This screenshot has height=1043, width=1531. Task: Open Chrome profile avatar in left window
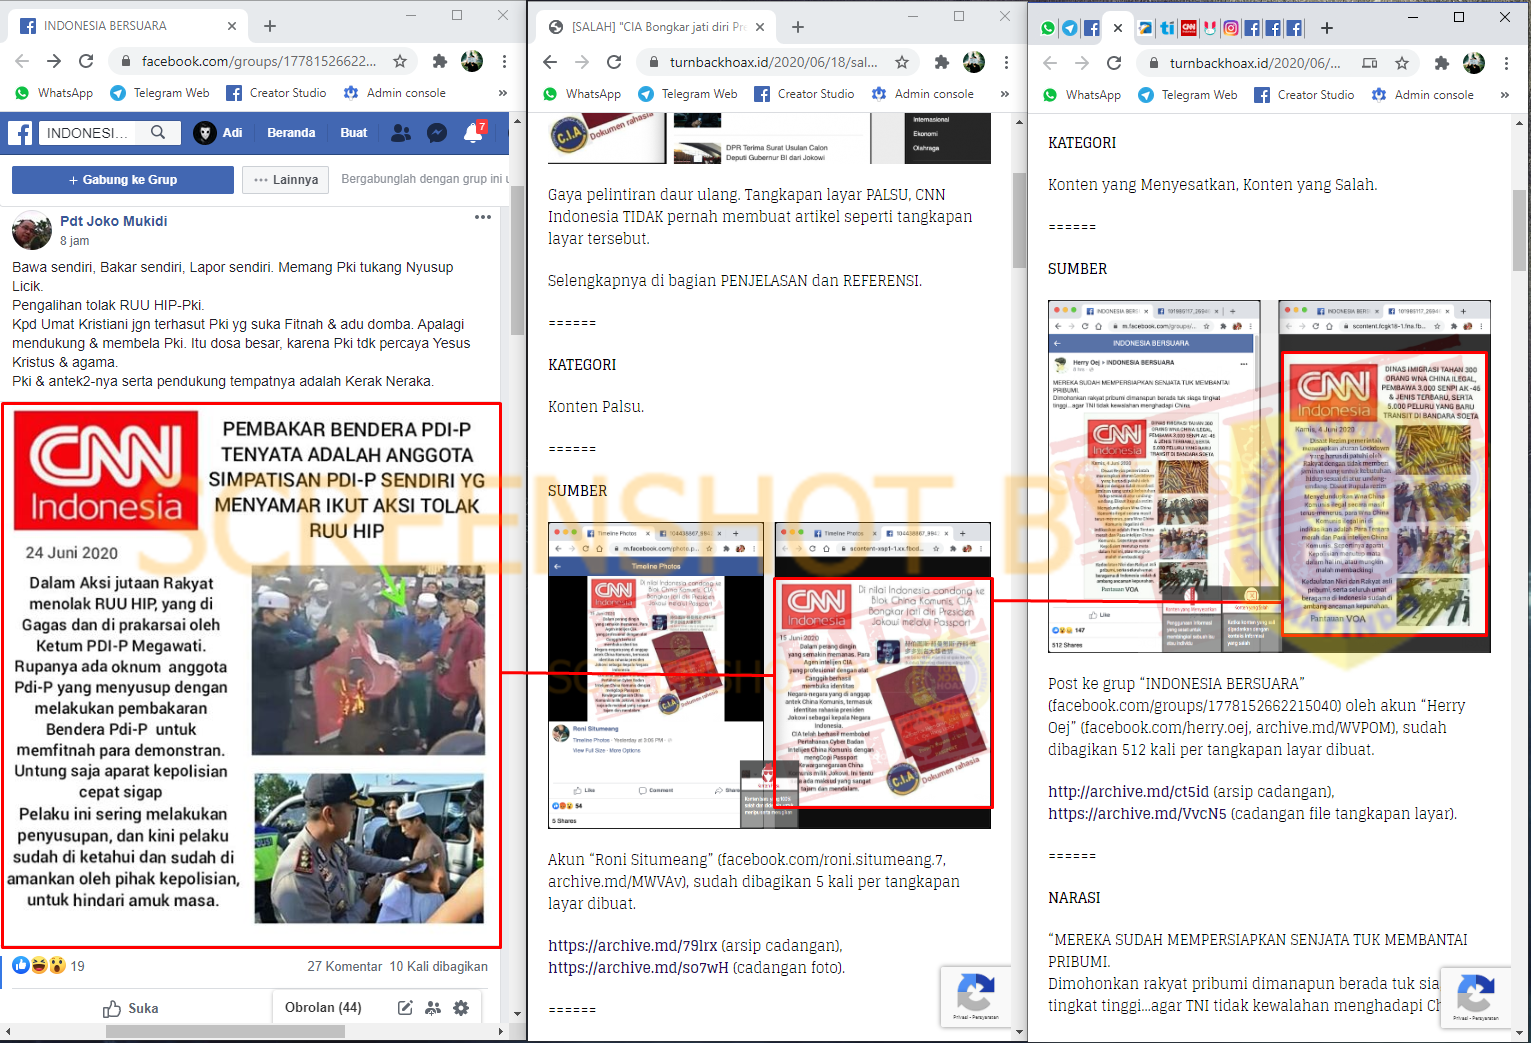coord(472,61)
